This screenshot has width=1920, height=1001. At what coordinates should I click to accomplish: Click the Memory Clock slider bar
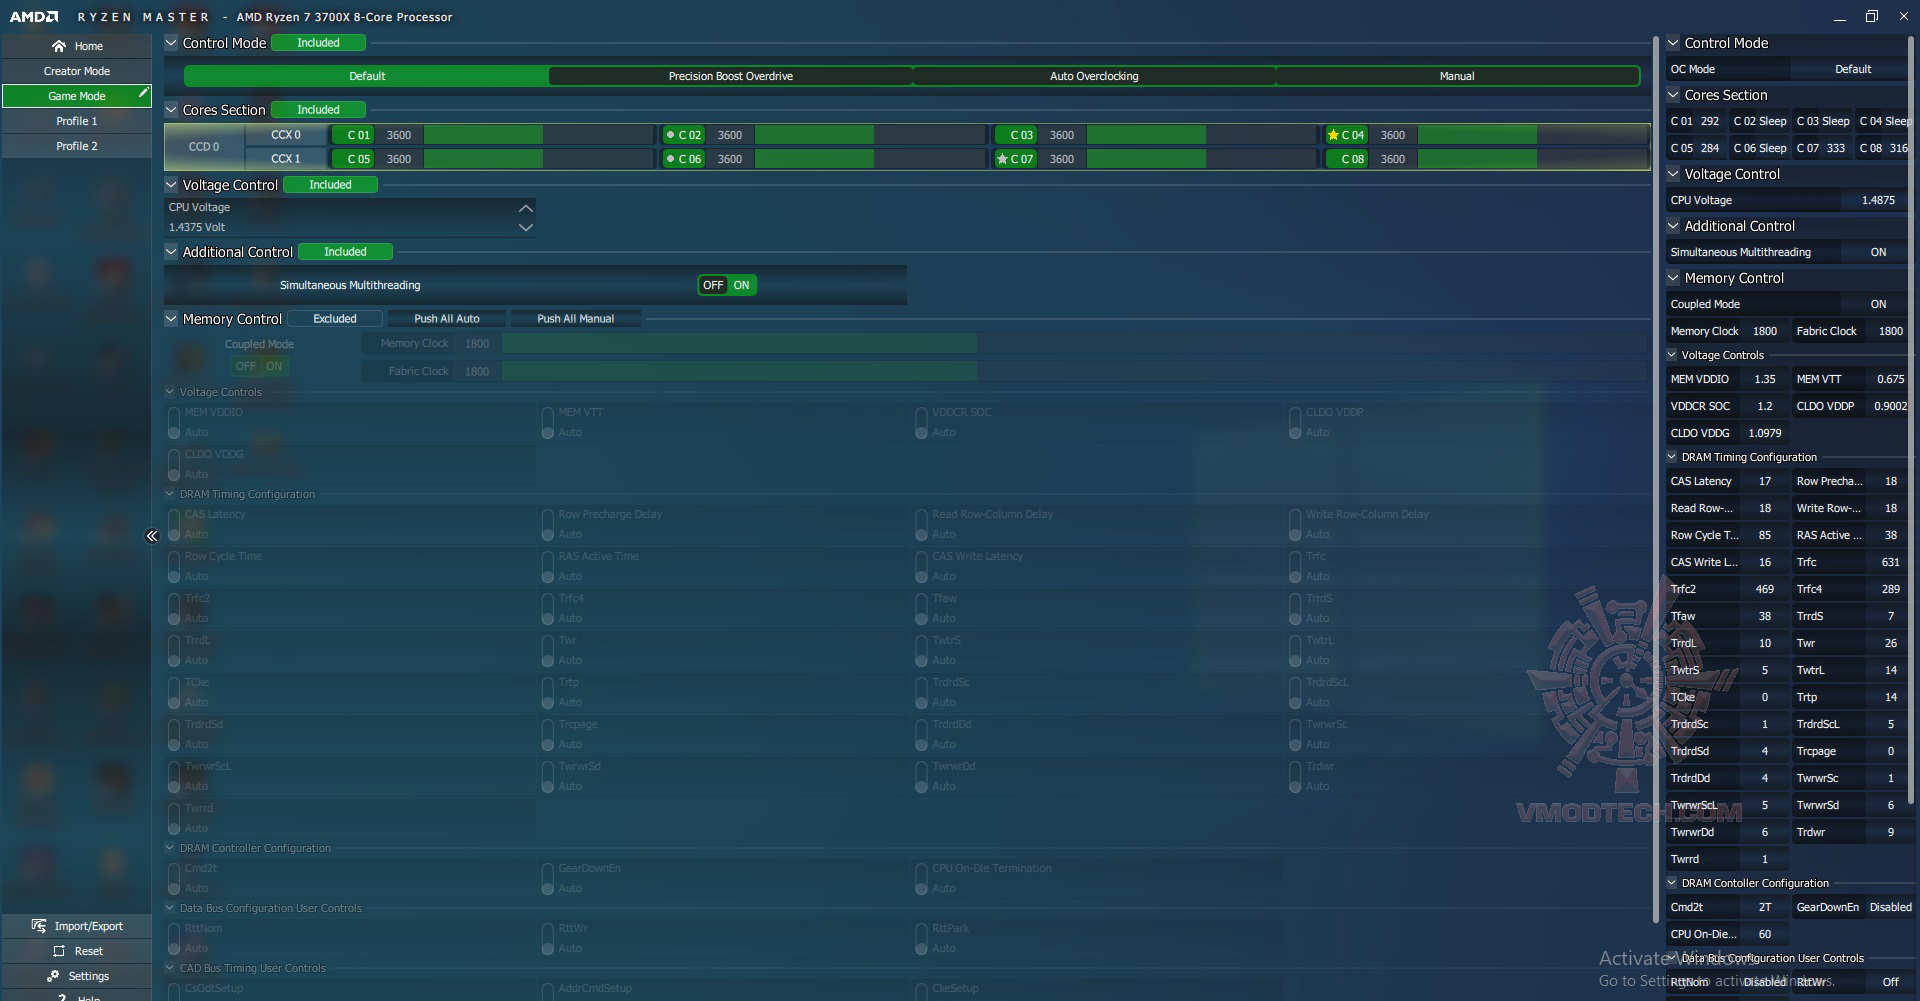1074,344
